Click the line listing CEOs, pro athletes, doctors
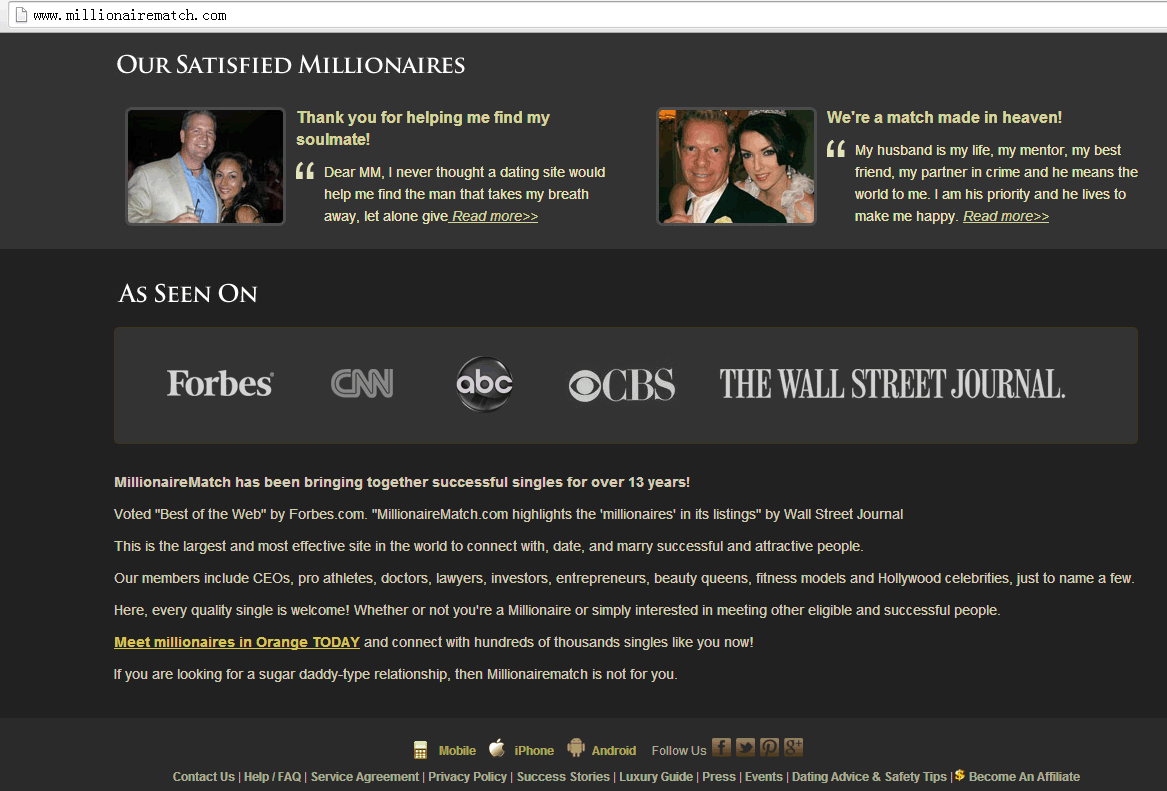 click(624, 578)
